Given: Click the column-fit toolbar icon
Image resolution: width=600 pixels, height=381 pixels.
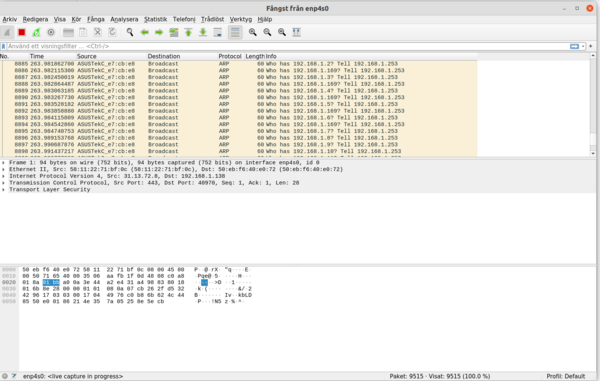Looking at the screenshot, I should point(297,33).
